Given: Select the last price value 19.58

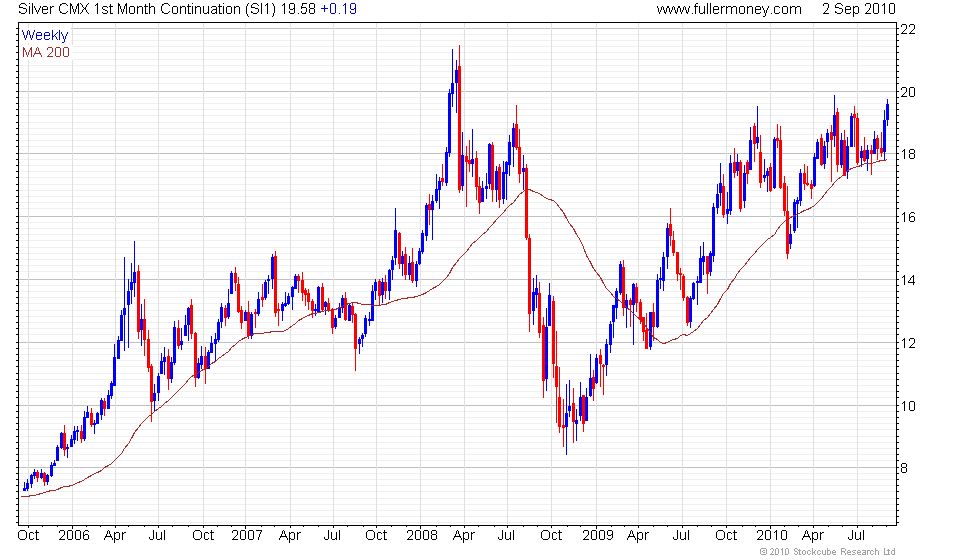Looking at the screenshot, I should (x=298, y=9).
